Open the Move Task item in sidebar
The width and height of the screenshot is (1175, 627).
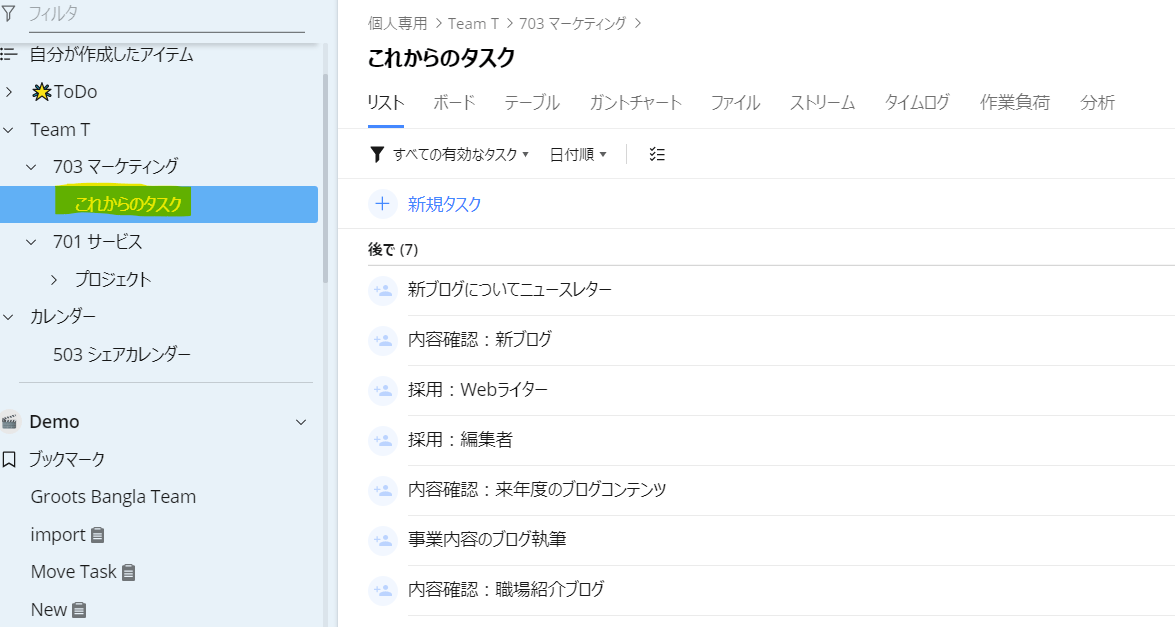tap(73, 572)
